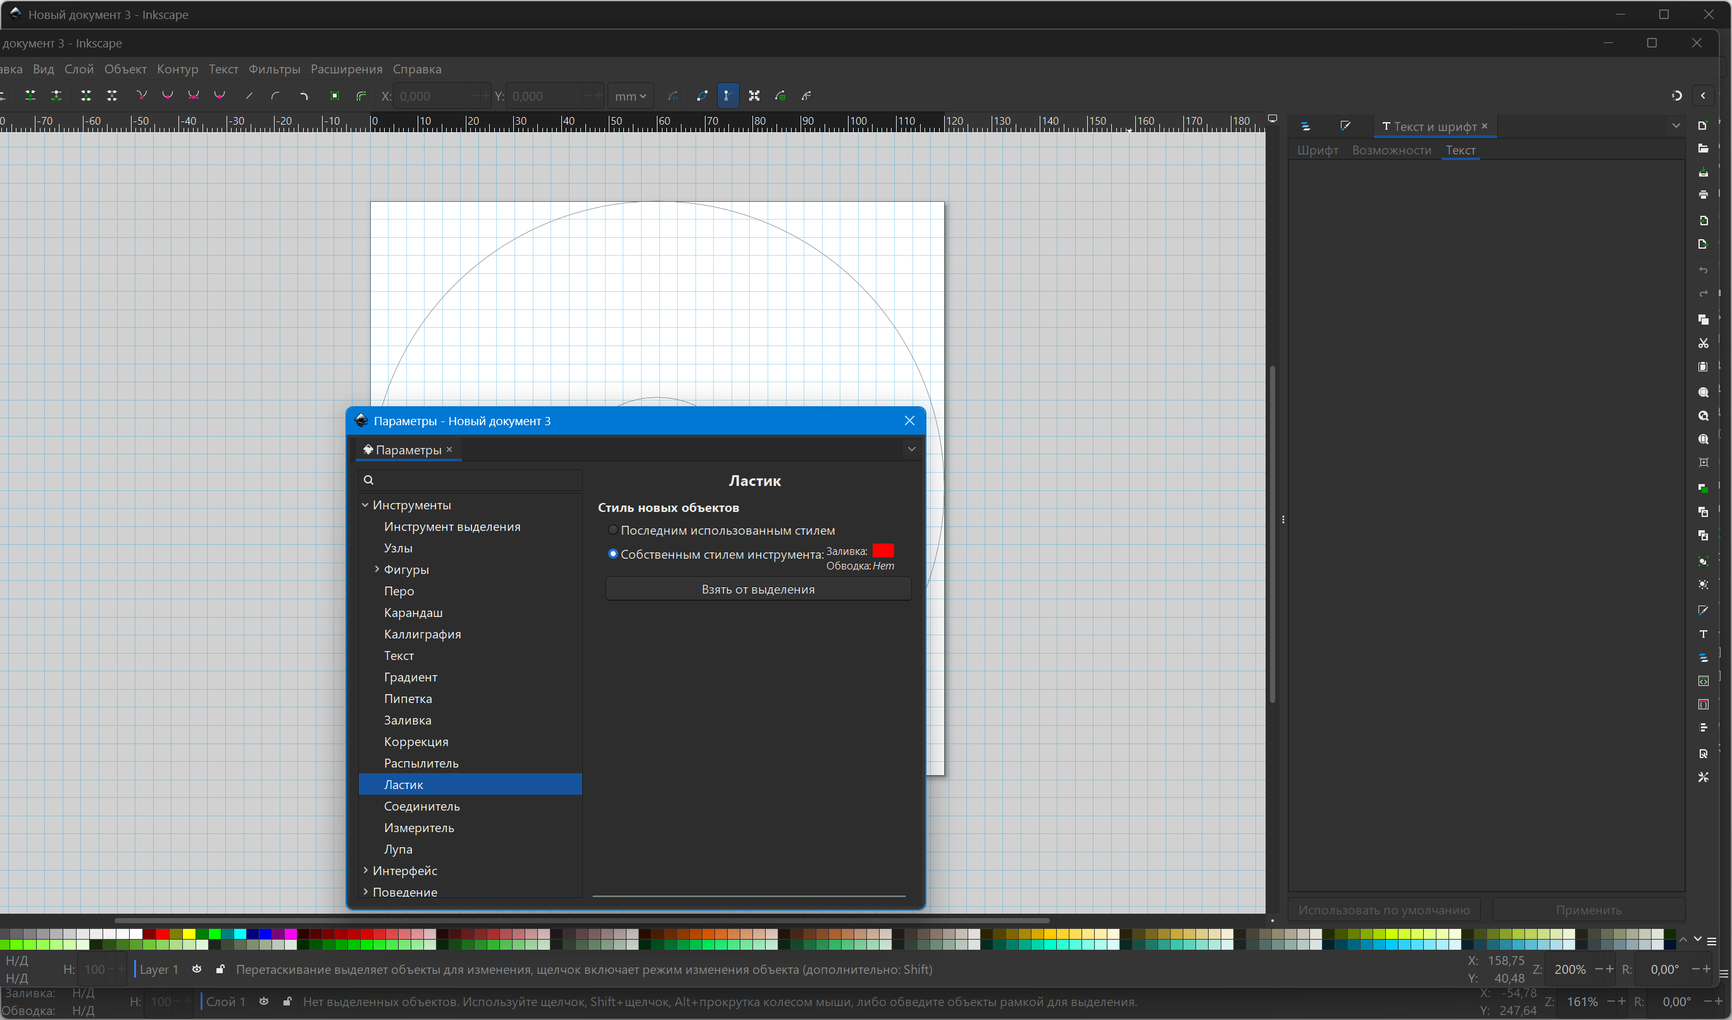Click the red Заливка color swatch
The width and height of the screenshot is (1732, 1020).
click(x=882, y=551)
